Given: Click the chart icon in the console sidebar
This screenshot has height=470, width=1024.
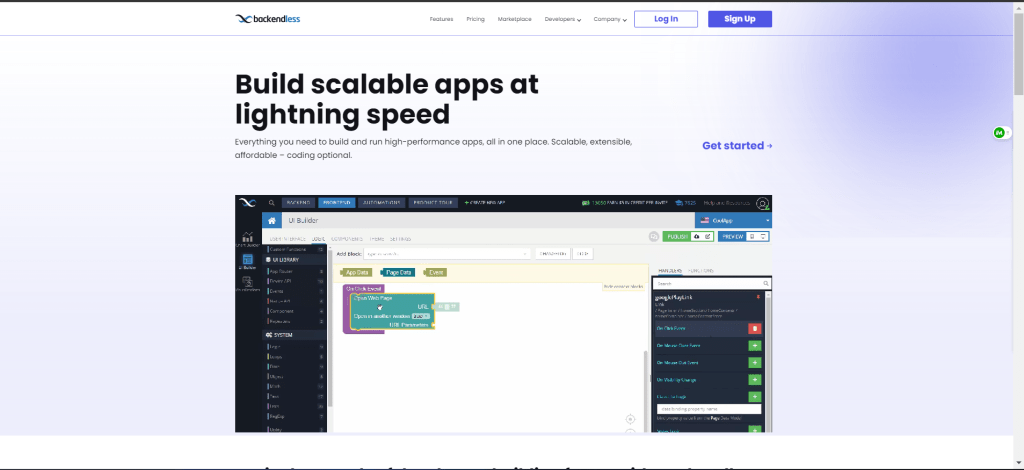Looking at the screenshot, I should pos(248,239).
